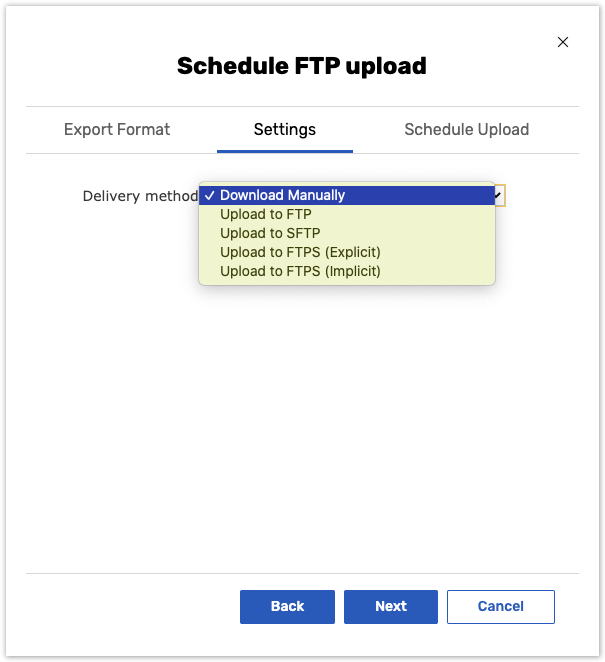Click the Schedule FTP upload heading

click(x=302, y=67)
